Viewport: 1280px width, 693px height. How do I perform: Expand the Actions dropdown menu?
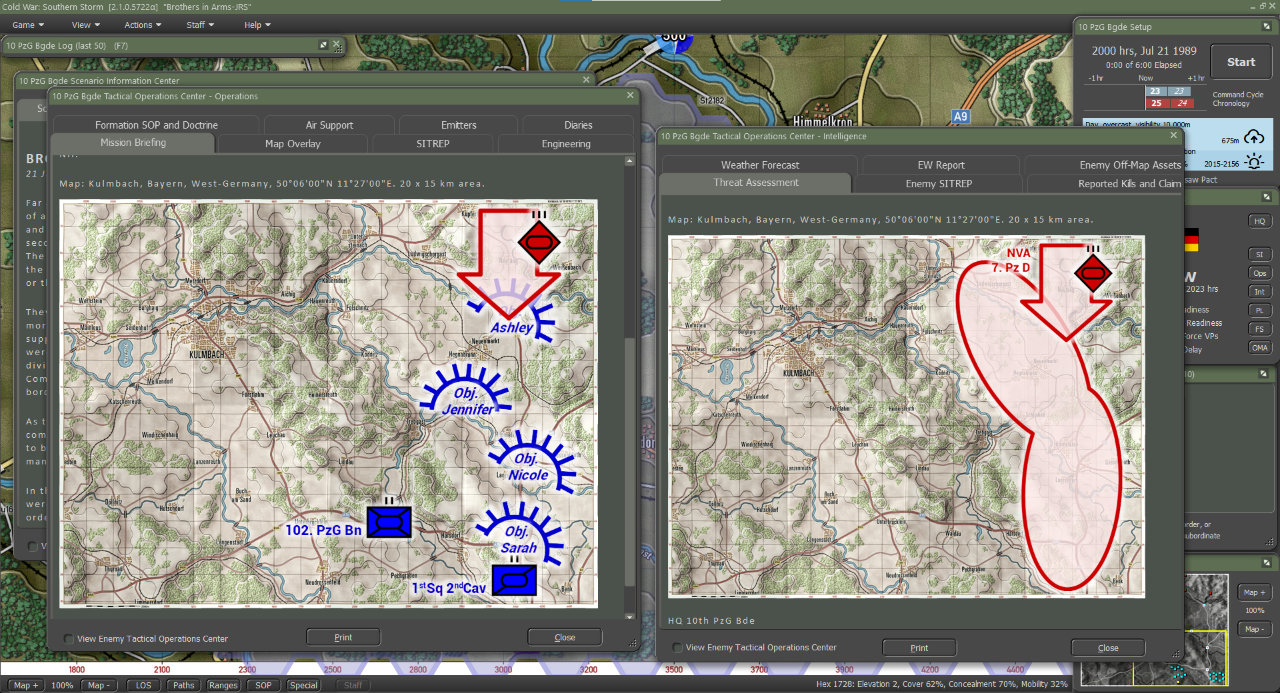143,24
